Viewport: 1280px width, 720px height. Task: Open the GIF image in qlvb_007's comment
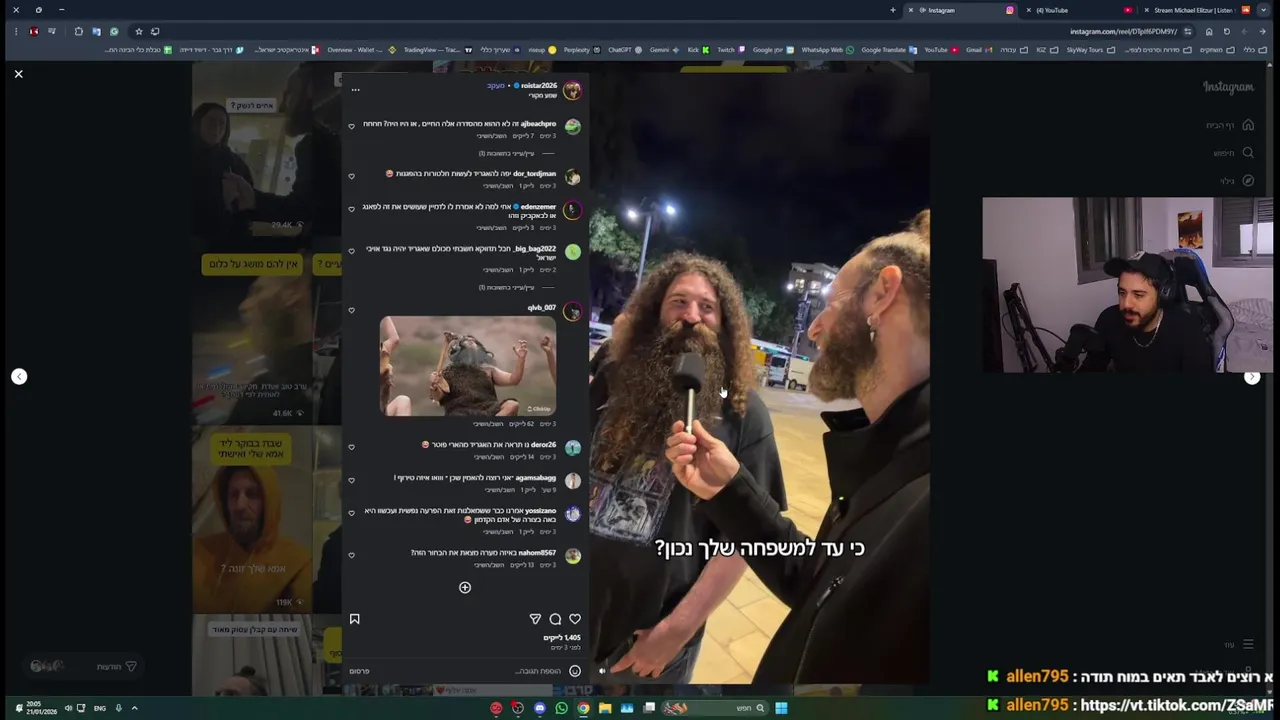(468, 366)
